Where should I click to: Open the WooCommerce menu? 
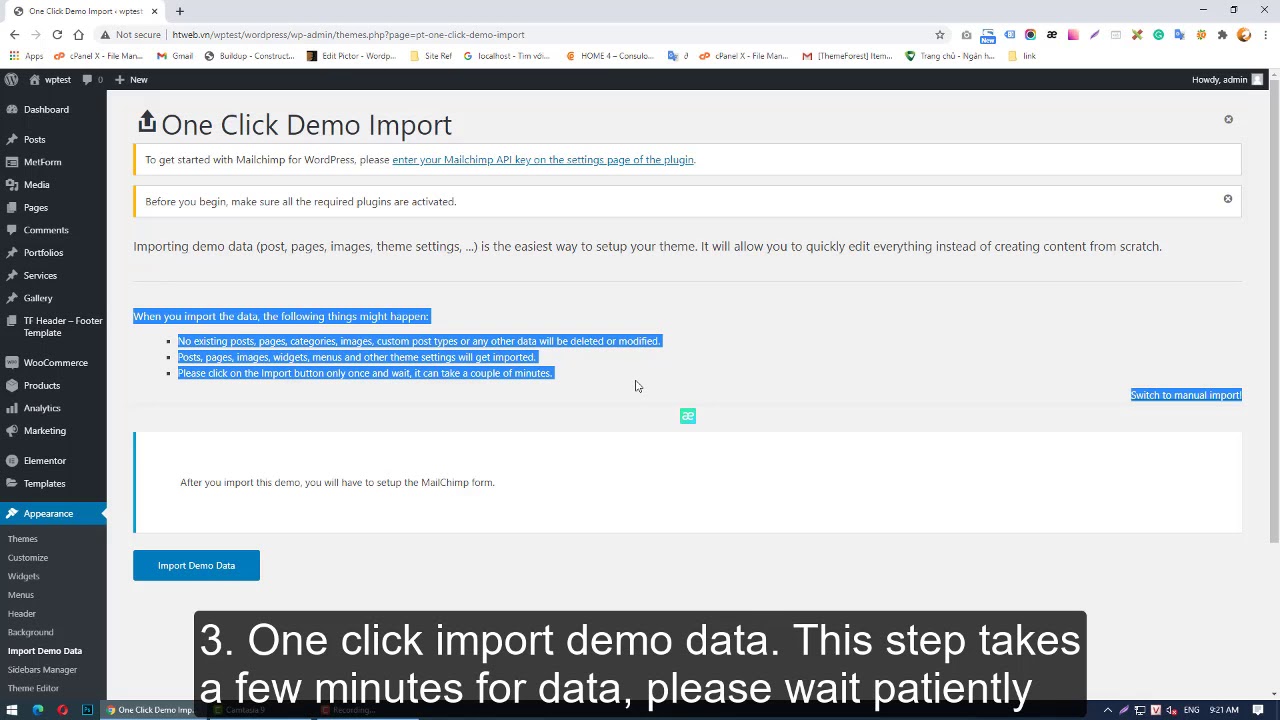(x=53, y=363)
